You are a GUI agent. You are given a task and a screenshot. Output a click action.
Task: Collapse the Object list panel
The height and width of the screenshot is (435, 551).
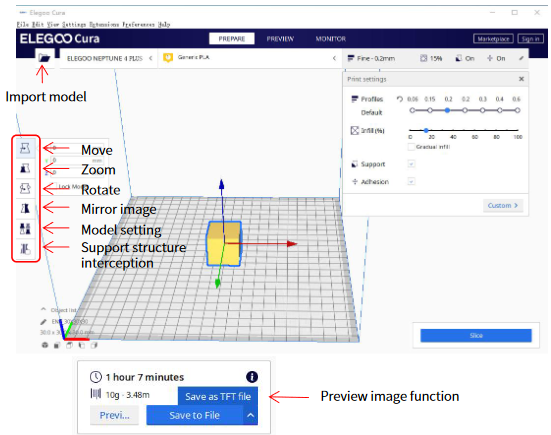(x=43, y=310)
